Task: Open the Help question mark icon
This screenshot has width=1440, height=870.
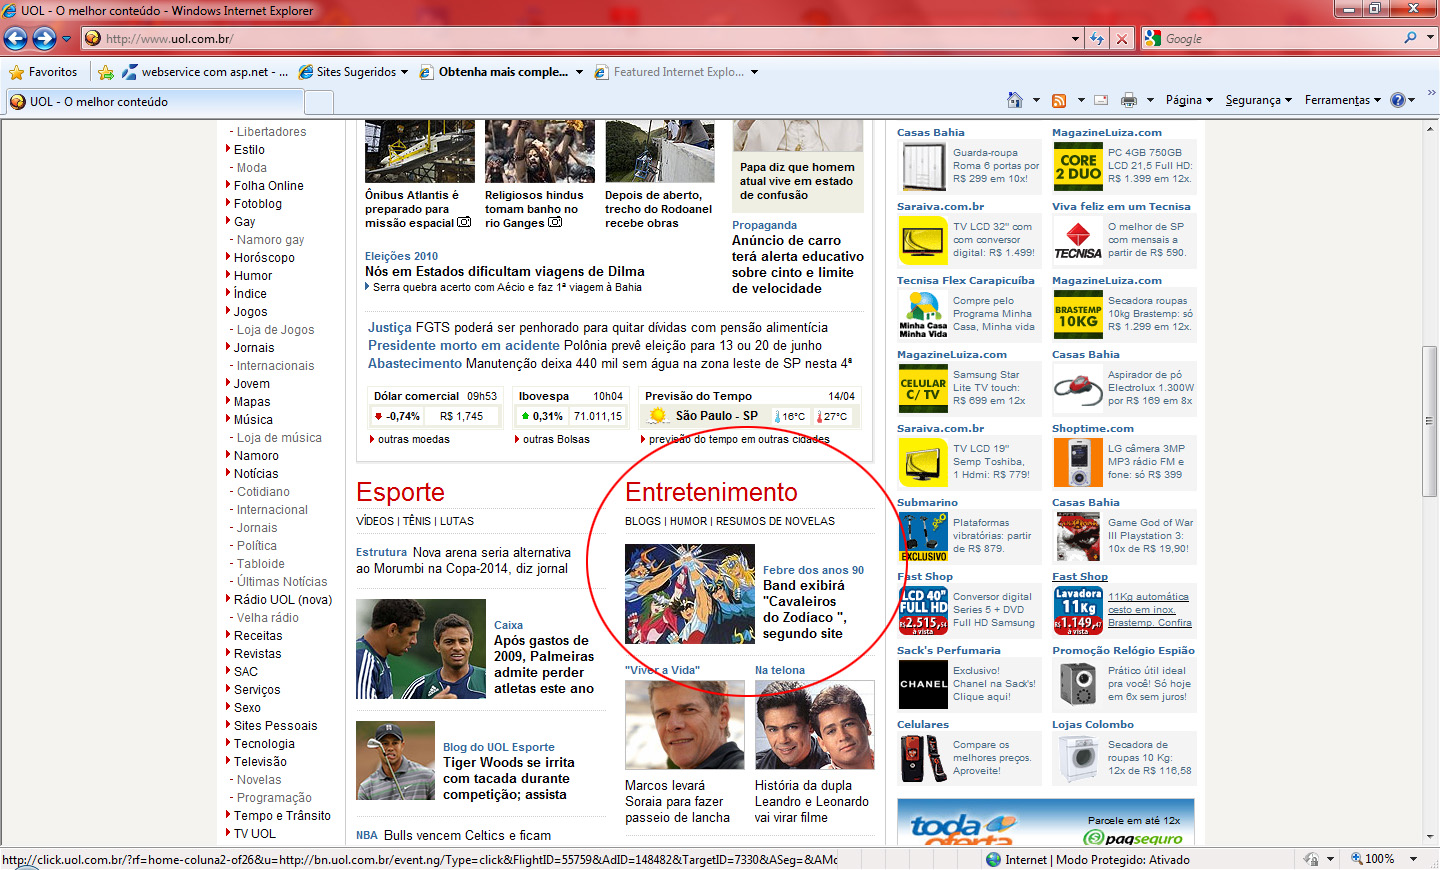Action: point(1398,100)
